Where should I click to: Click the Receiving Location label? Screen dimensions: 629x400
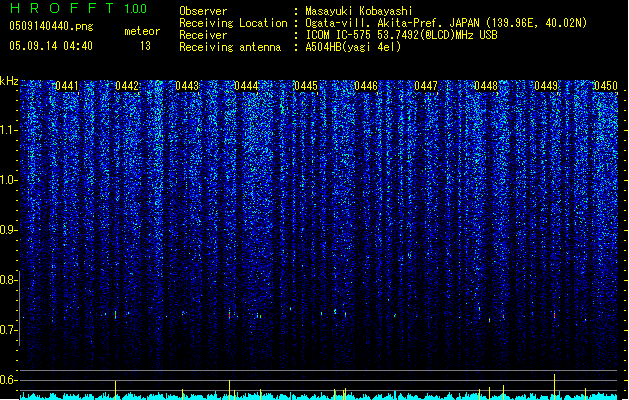(x=233, y=23)
